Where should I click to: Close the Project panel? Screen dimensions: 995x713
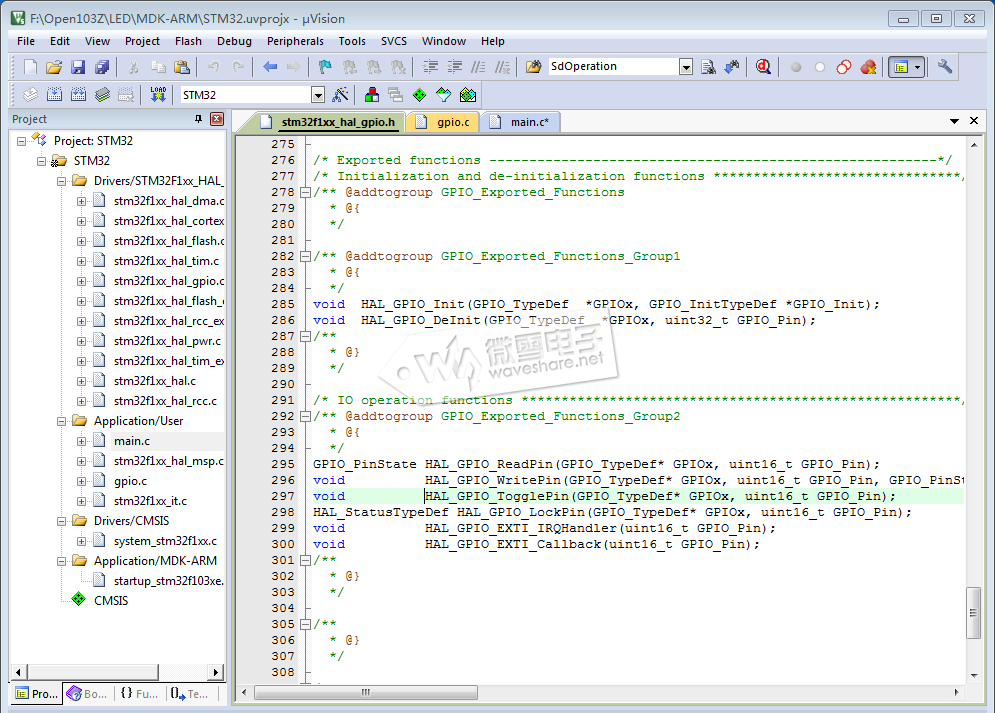coord(217,119)
